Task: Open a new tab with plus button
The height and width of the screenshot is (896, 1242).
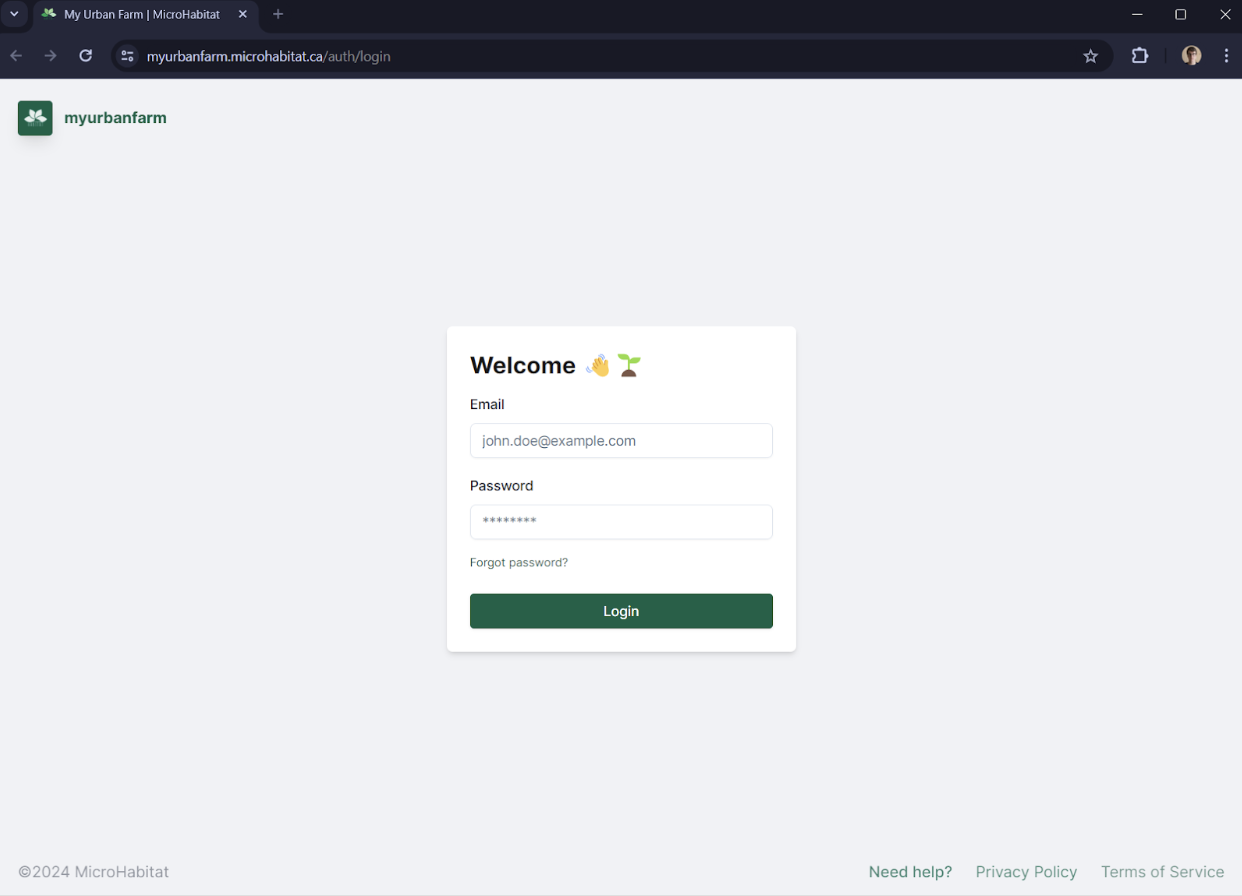Action: point(278,14)
